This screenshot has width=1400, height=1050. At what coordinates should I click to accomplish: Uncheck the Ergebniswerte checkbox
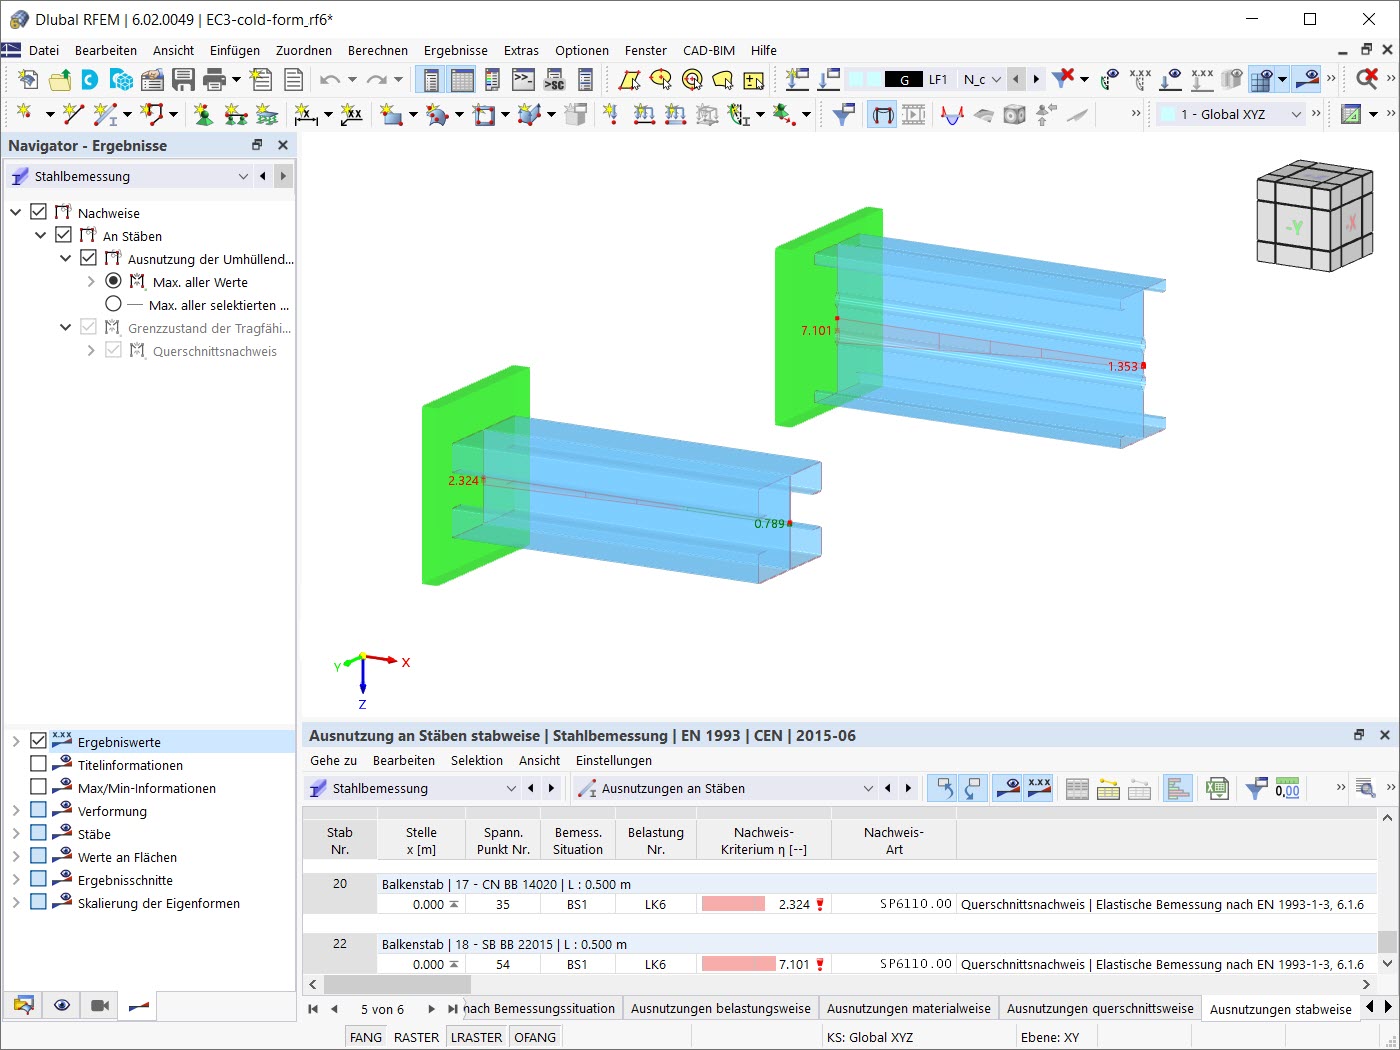pyautogui.click(x=39, y=741)
